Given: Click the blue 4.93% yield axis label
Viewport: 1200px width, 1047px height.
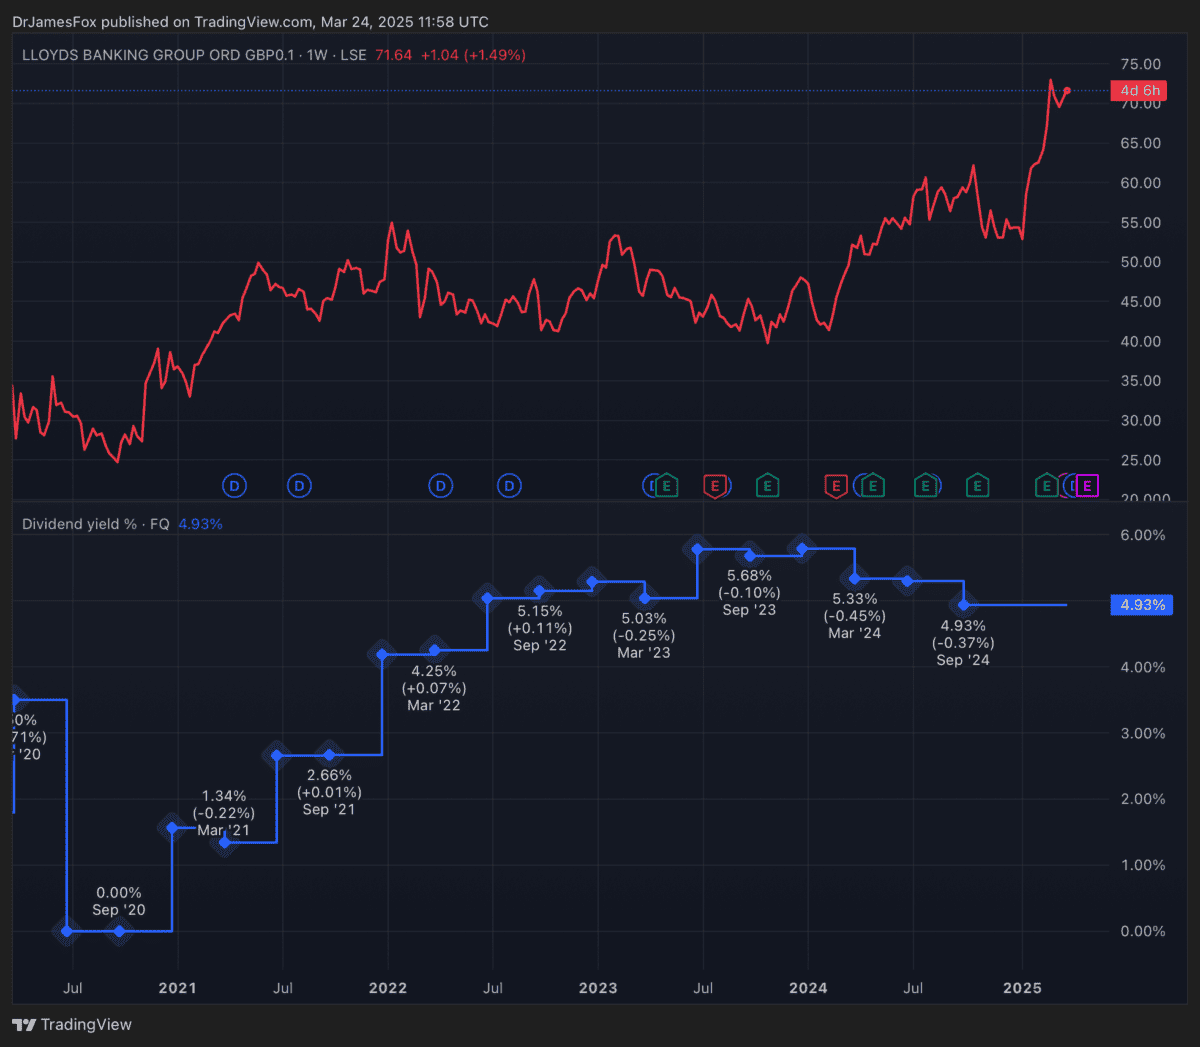Looking at the screenshot, I should [x=1142, y=605].
